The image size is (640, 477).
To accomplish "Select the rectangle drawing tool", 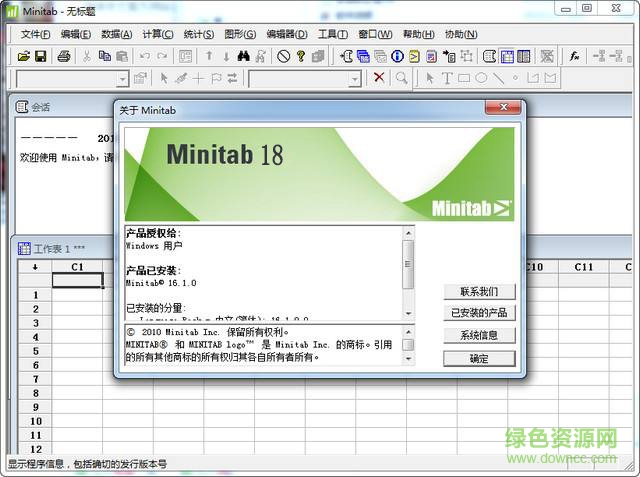I will [x=464, y=78].
